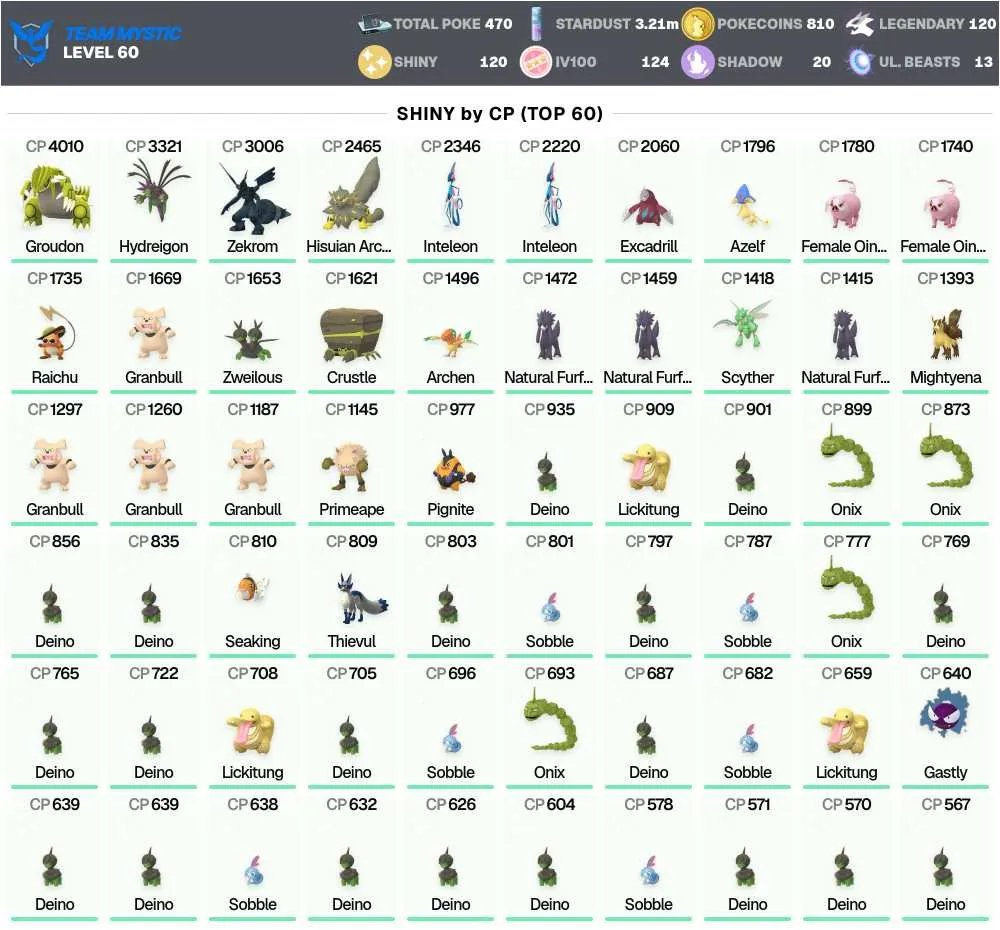Open the Granbull card with CP 1669

pos(154,330)
